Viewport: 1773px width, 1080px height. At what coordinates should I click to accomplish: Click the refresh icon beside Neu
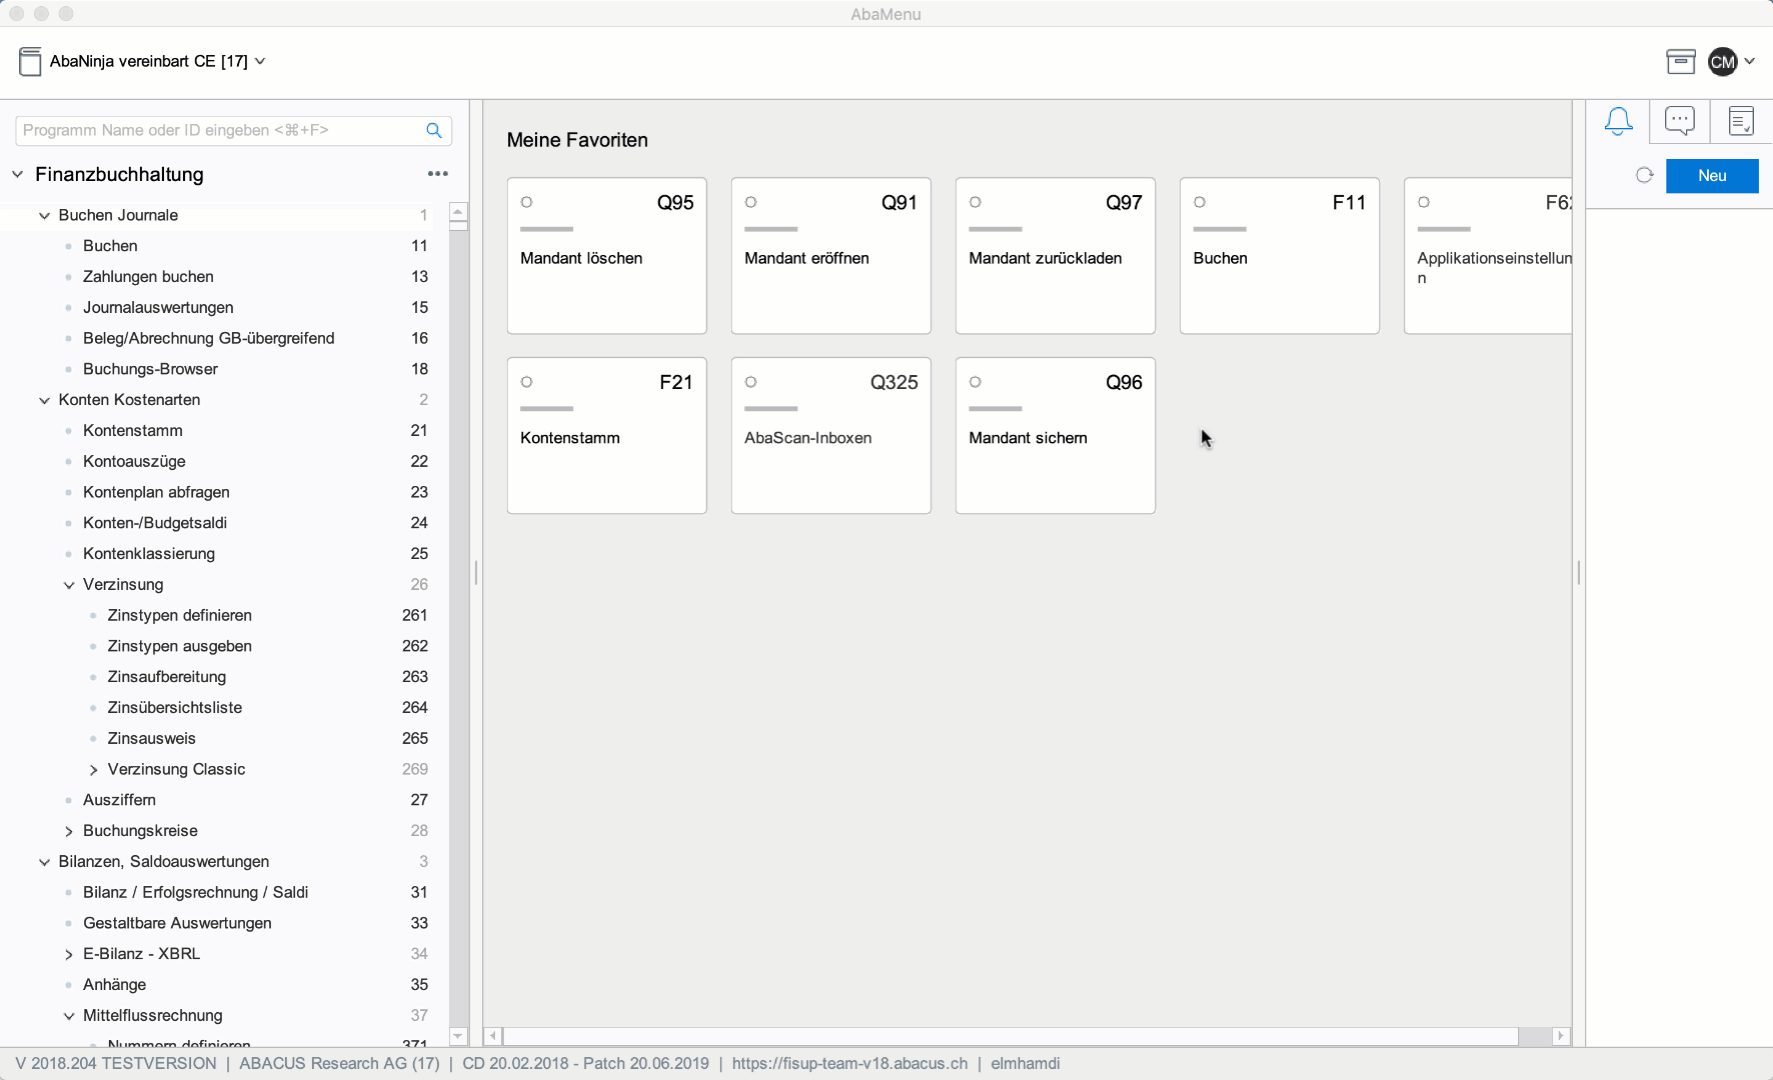[1644, 175]
